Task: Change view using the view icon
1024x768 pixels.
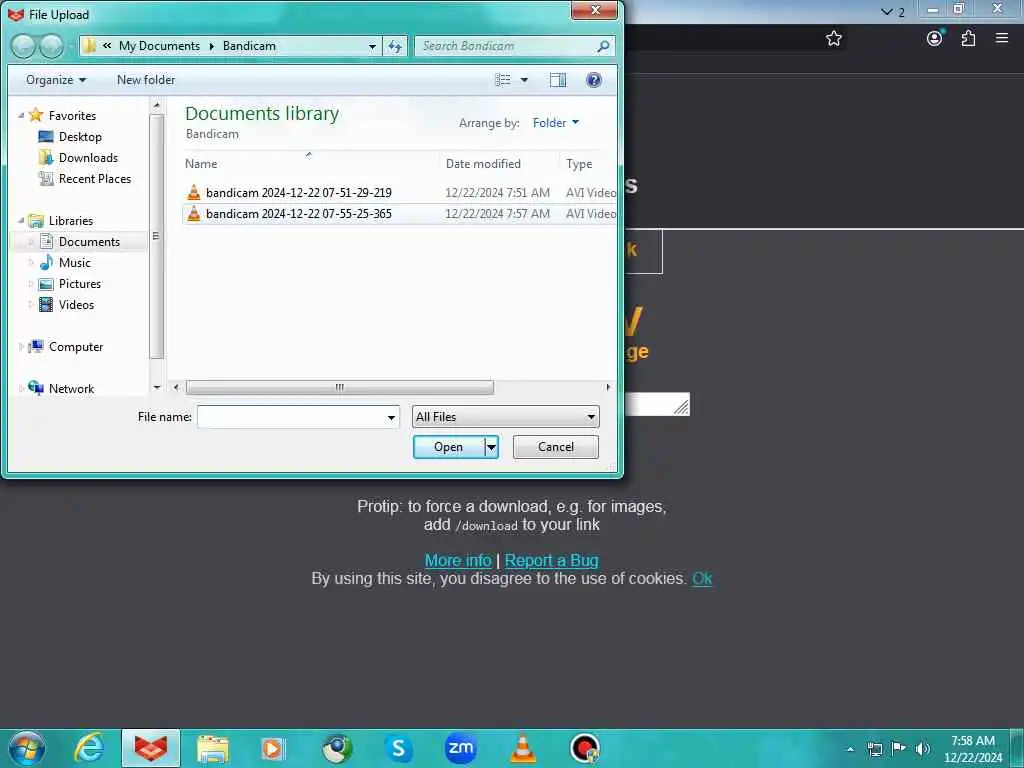Action: (x=503, y=80)
